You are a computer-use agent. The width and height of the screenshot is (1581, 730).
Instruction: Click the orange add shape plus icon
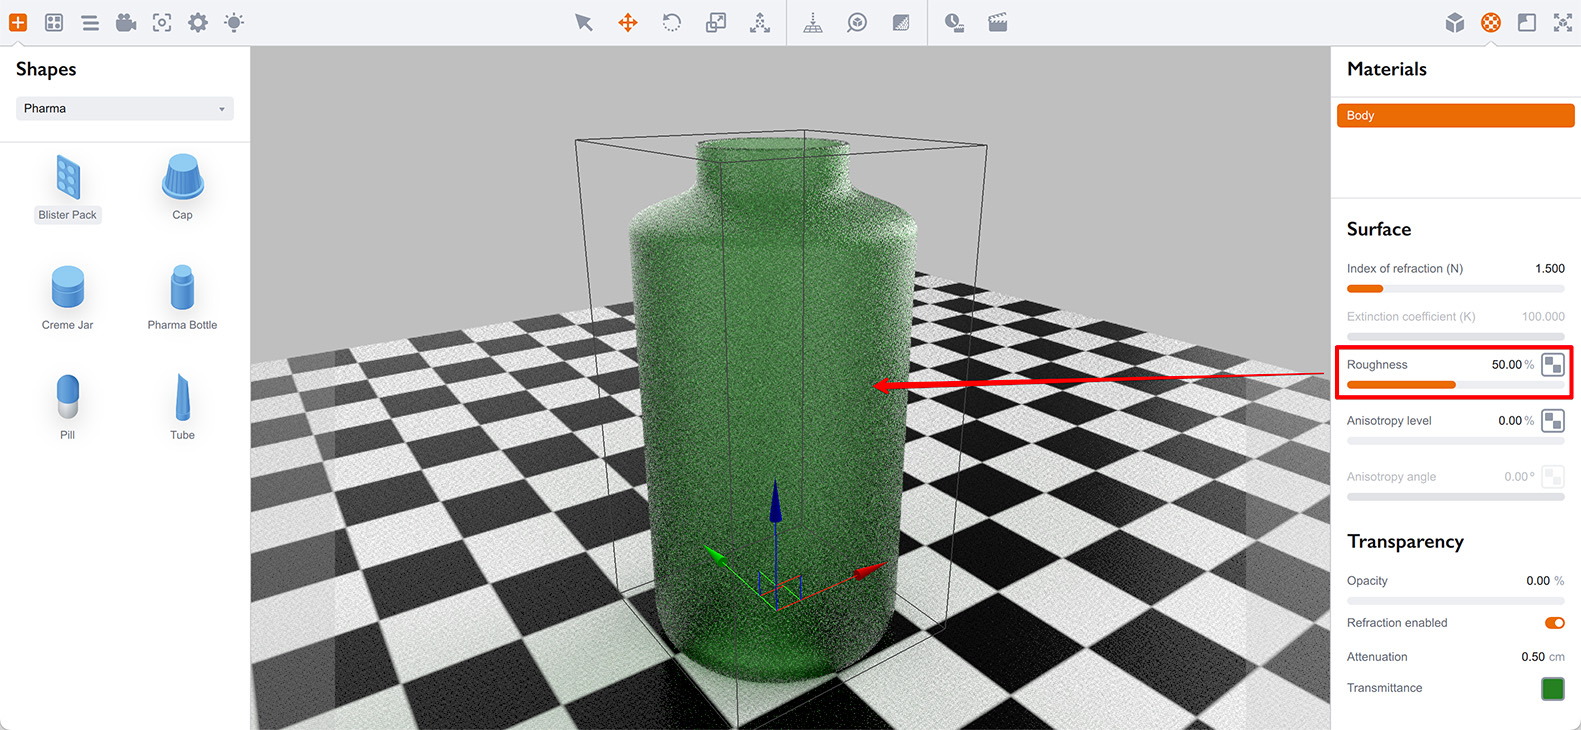18,22
